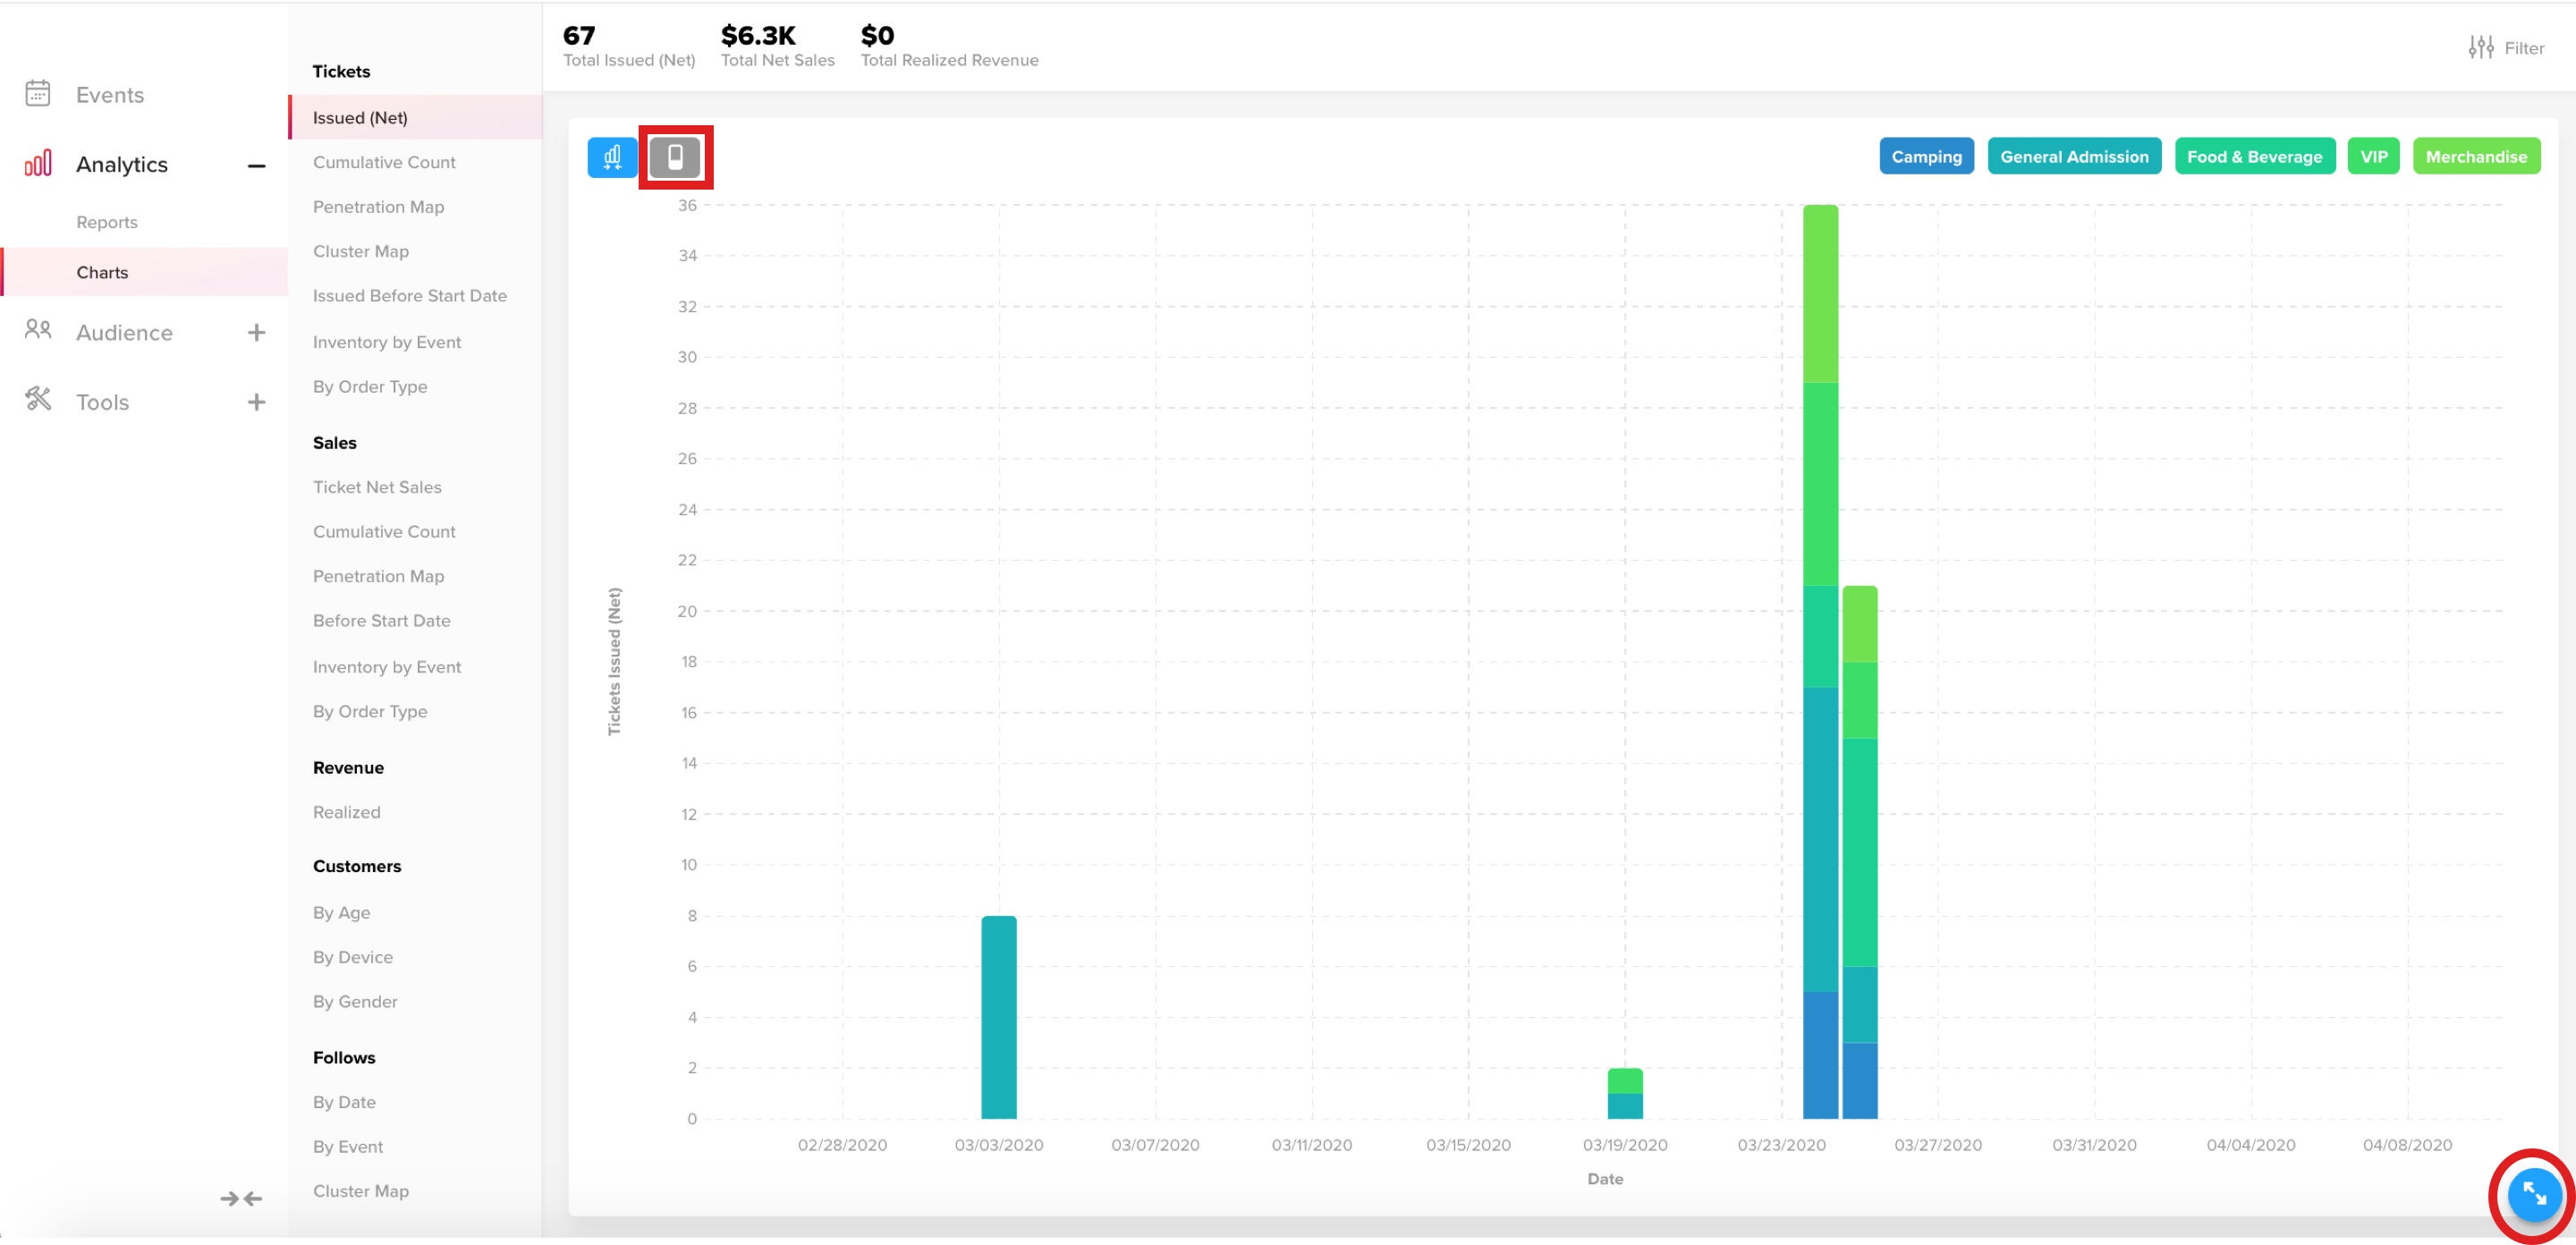Open Customers By Age chart
The height and width of the screenshot is (1245, 2576).
(341, 913)
